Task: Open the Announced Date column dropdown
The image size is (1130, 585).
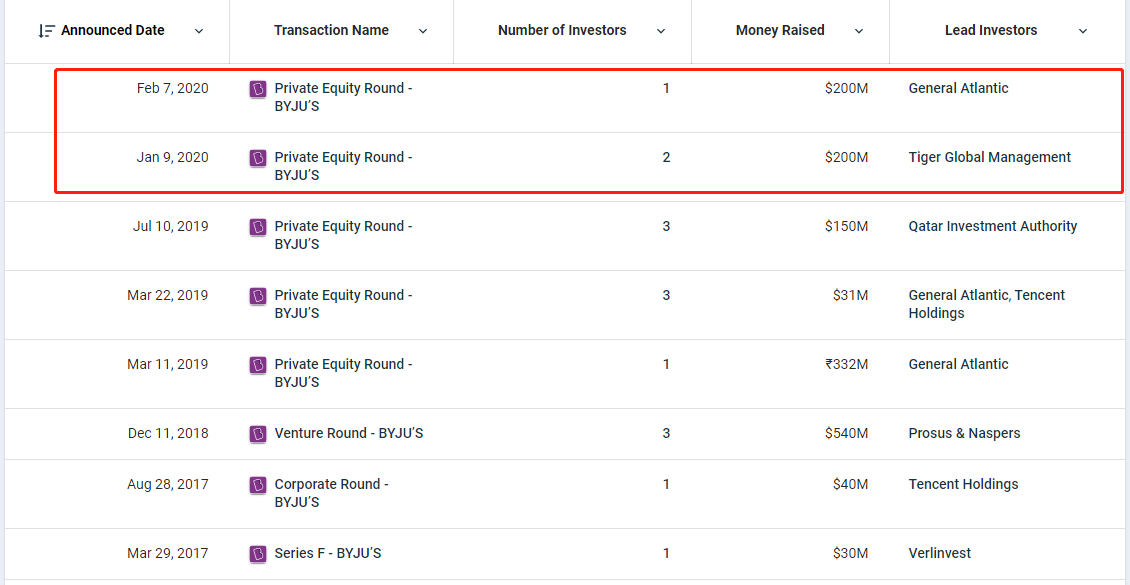Action: 199,31
